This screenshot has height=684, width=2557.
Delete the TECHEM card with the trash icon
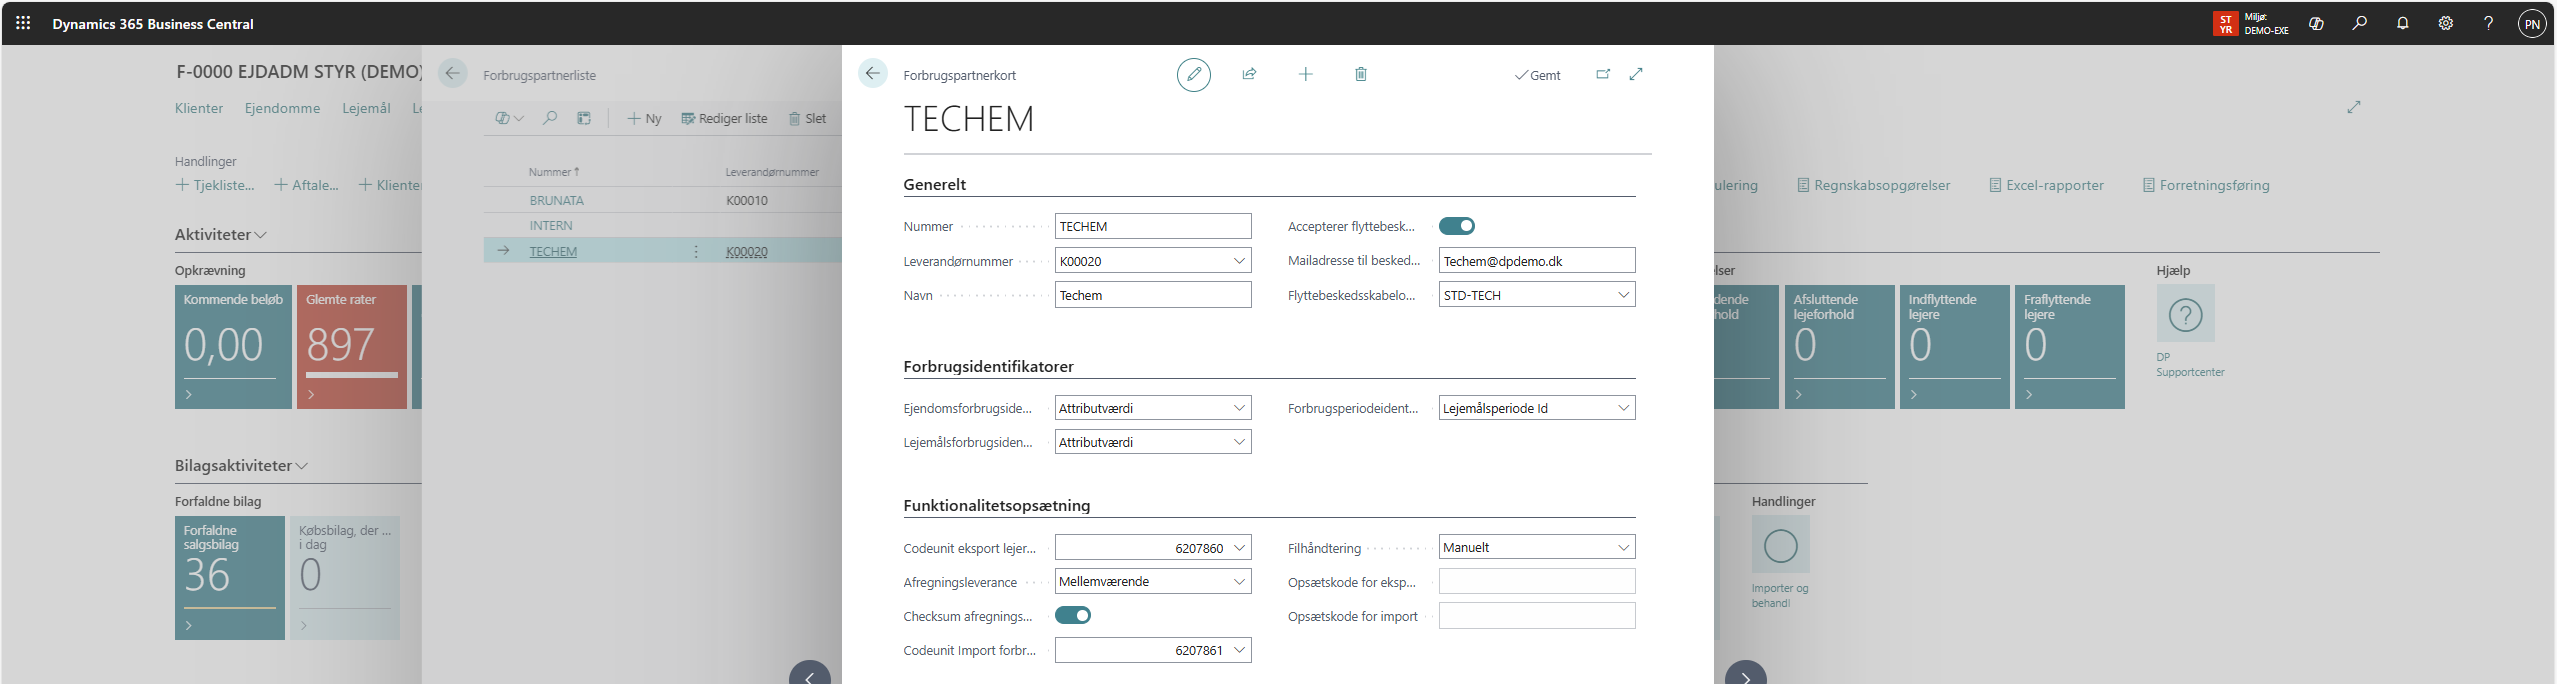point(1361,74)
